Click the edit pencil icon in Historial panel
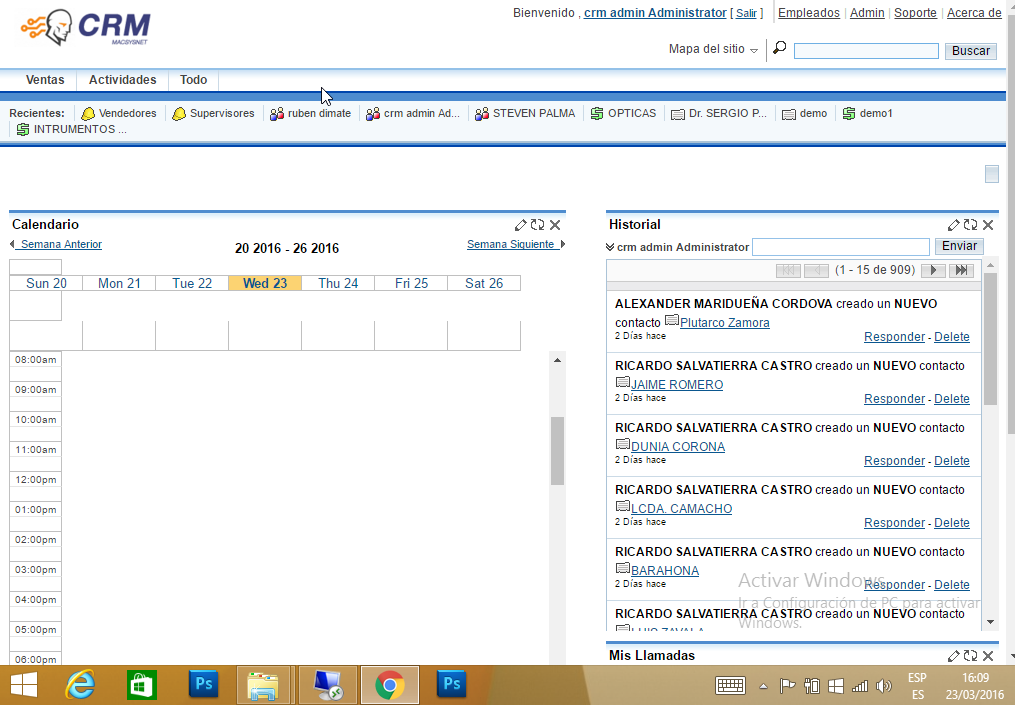Screen dimensions: 1015x705 click(x=954, y=226)
